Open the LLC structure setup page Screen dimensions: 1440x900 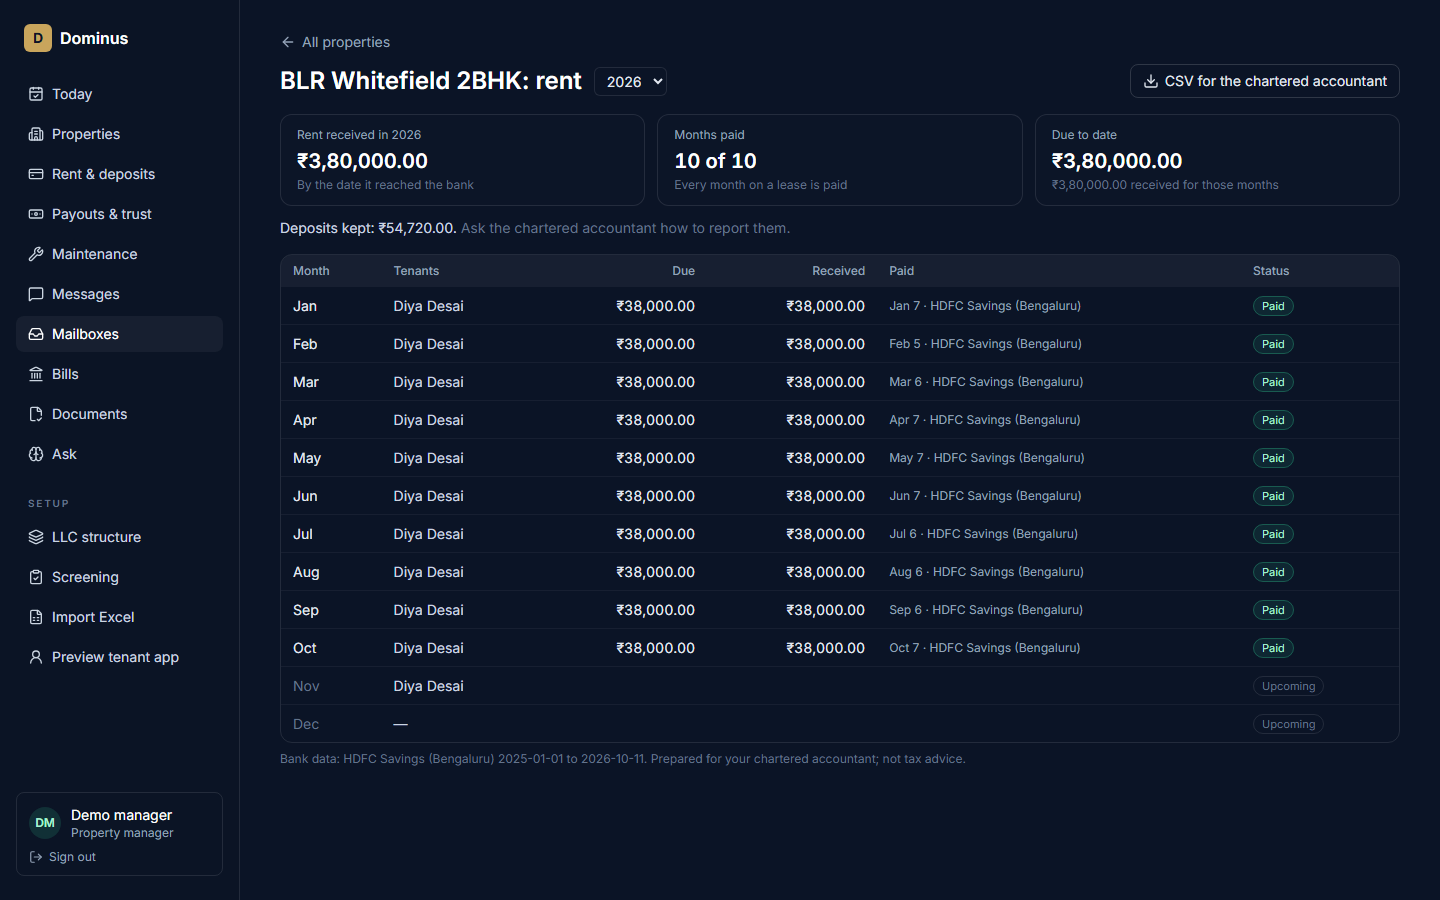tap(119, 537)
